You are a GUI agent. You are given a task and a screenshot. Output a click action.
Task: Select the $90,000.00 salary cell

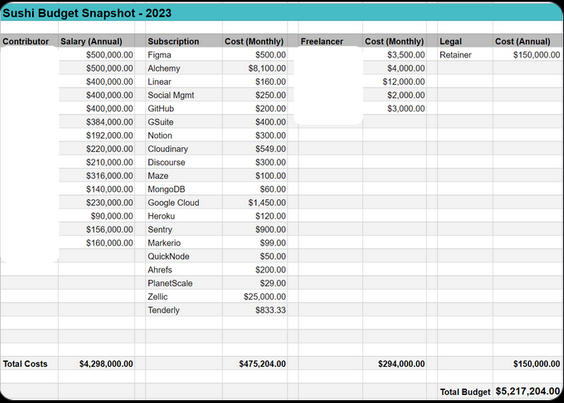(x=96, y=216)
